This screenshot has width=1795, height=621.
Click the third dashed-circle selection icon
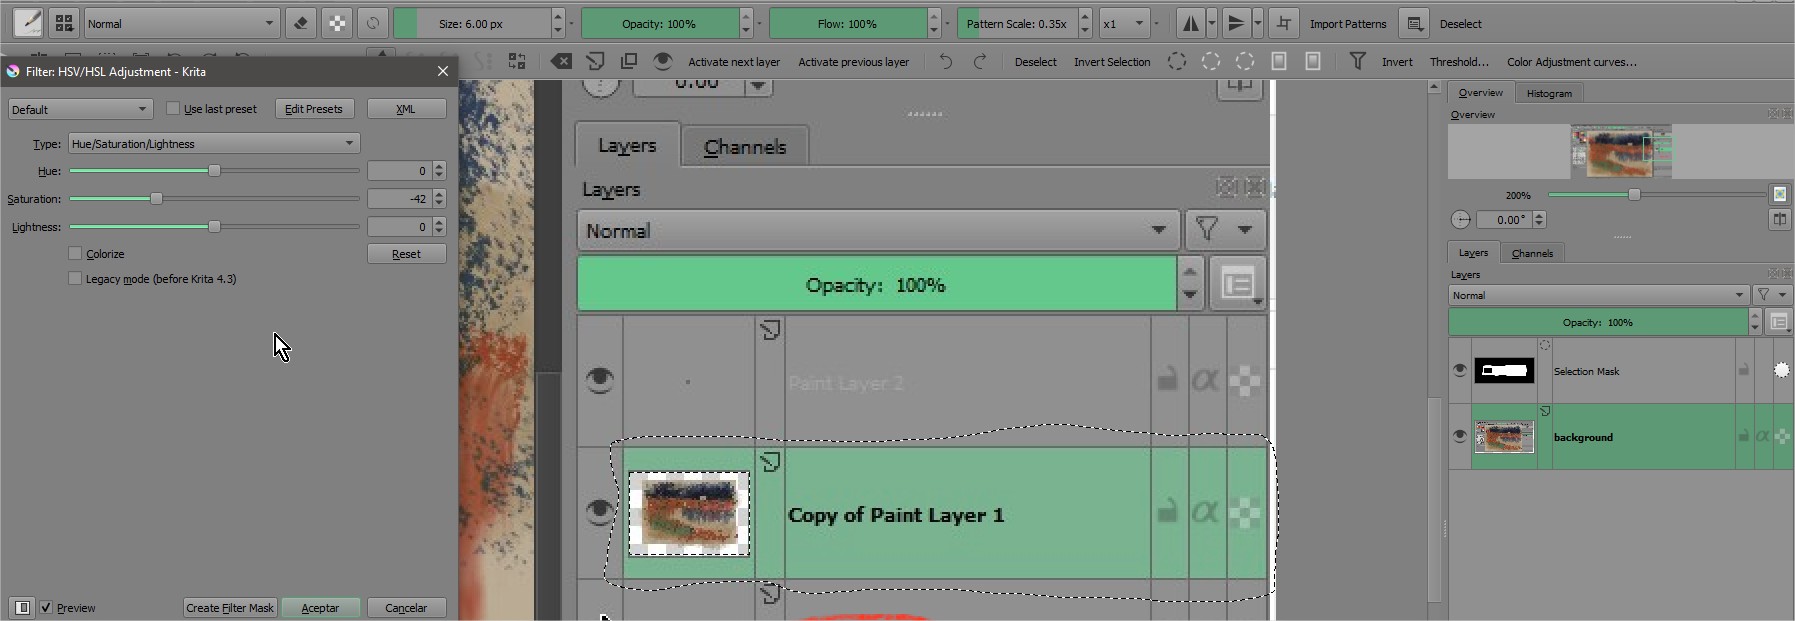1244,62
